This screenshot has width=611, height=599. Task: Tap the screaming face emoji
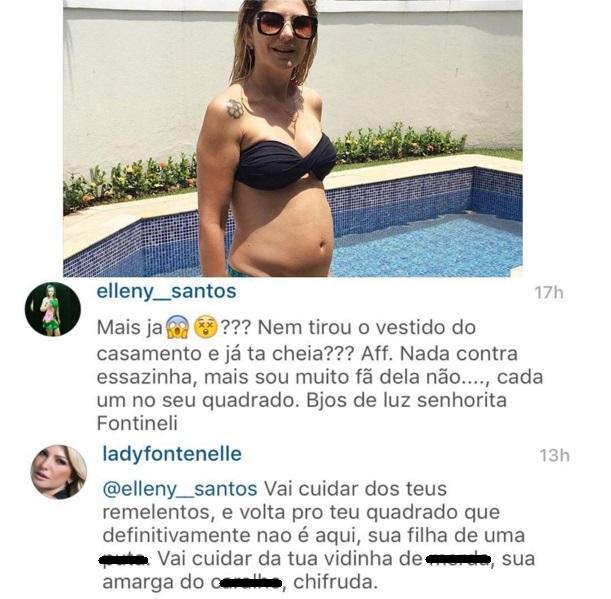(x=177, y=327)
